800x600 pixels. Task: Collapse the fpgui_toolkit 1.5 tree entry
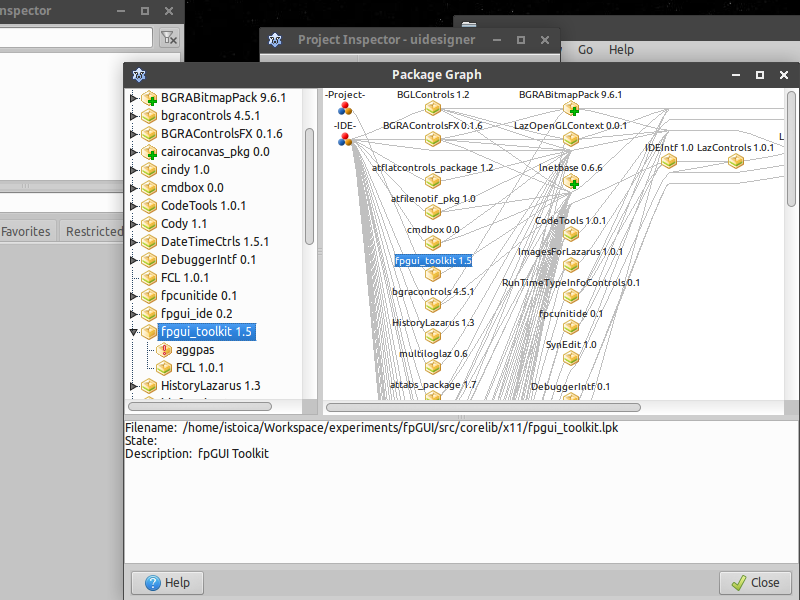coord(133,331)
